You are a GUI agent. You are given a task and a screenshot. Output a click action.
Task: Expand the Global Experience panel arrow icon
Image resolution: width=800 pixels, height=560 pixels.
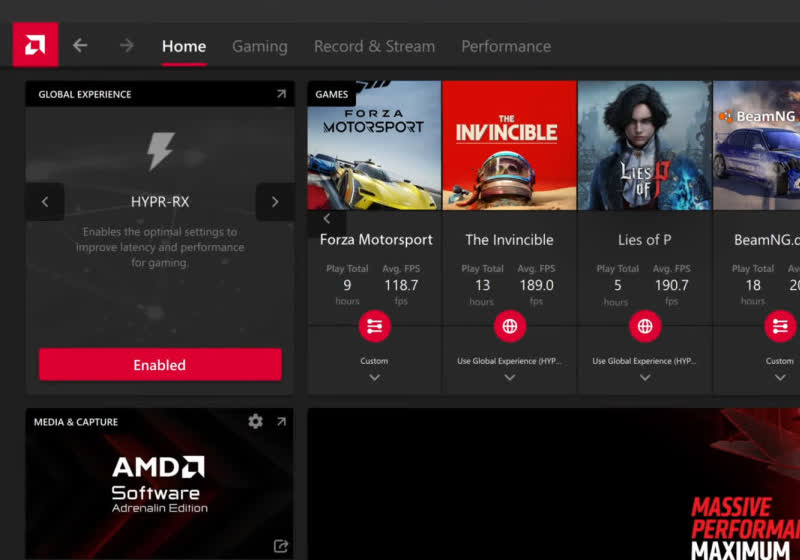coord(281,94)
